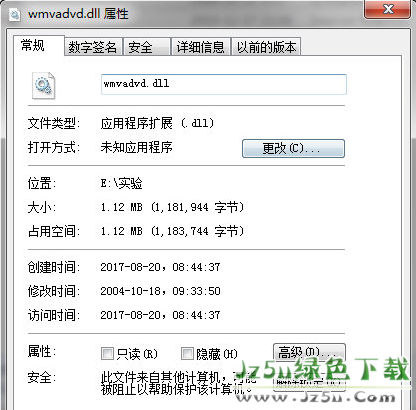Open the 以前的版本 tab
The height and width of the screenshot is (410, 416).
(x=266, y=47)
